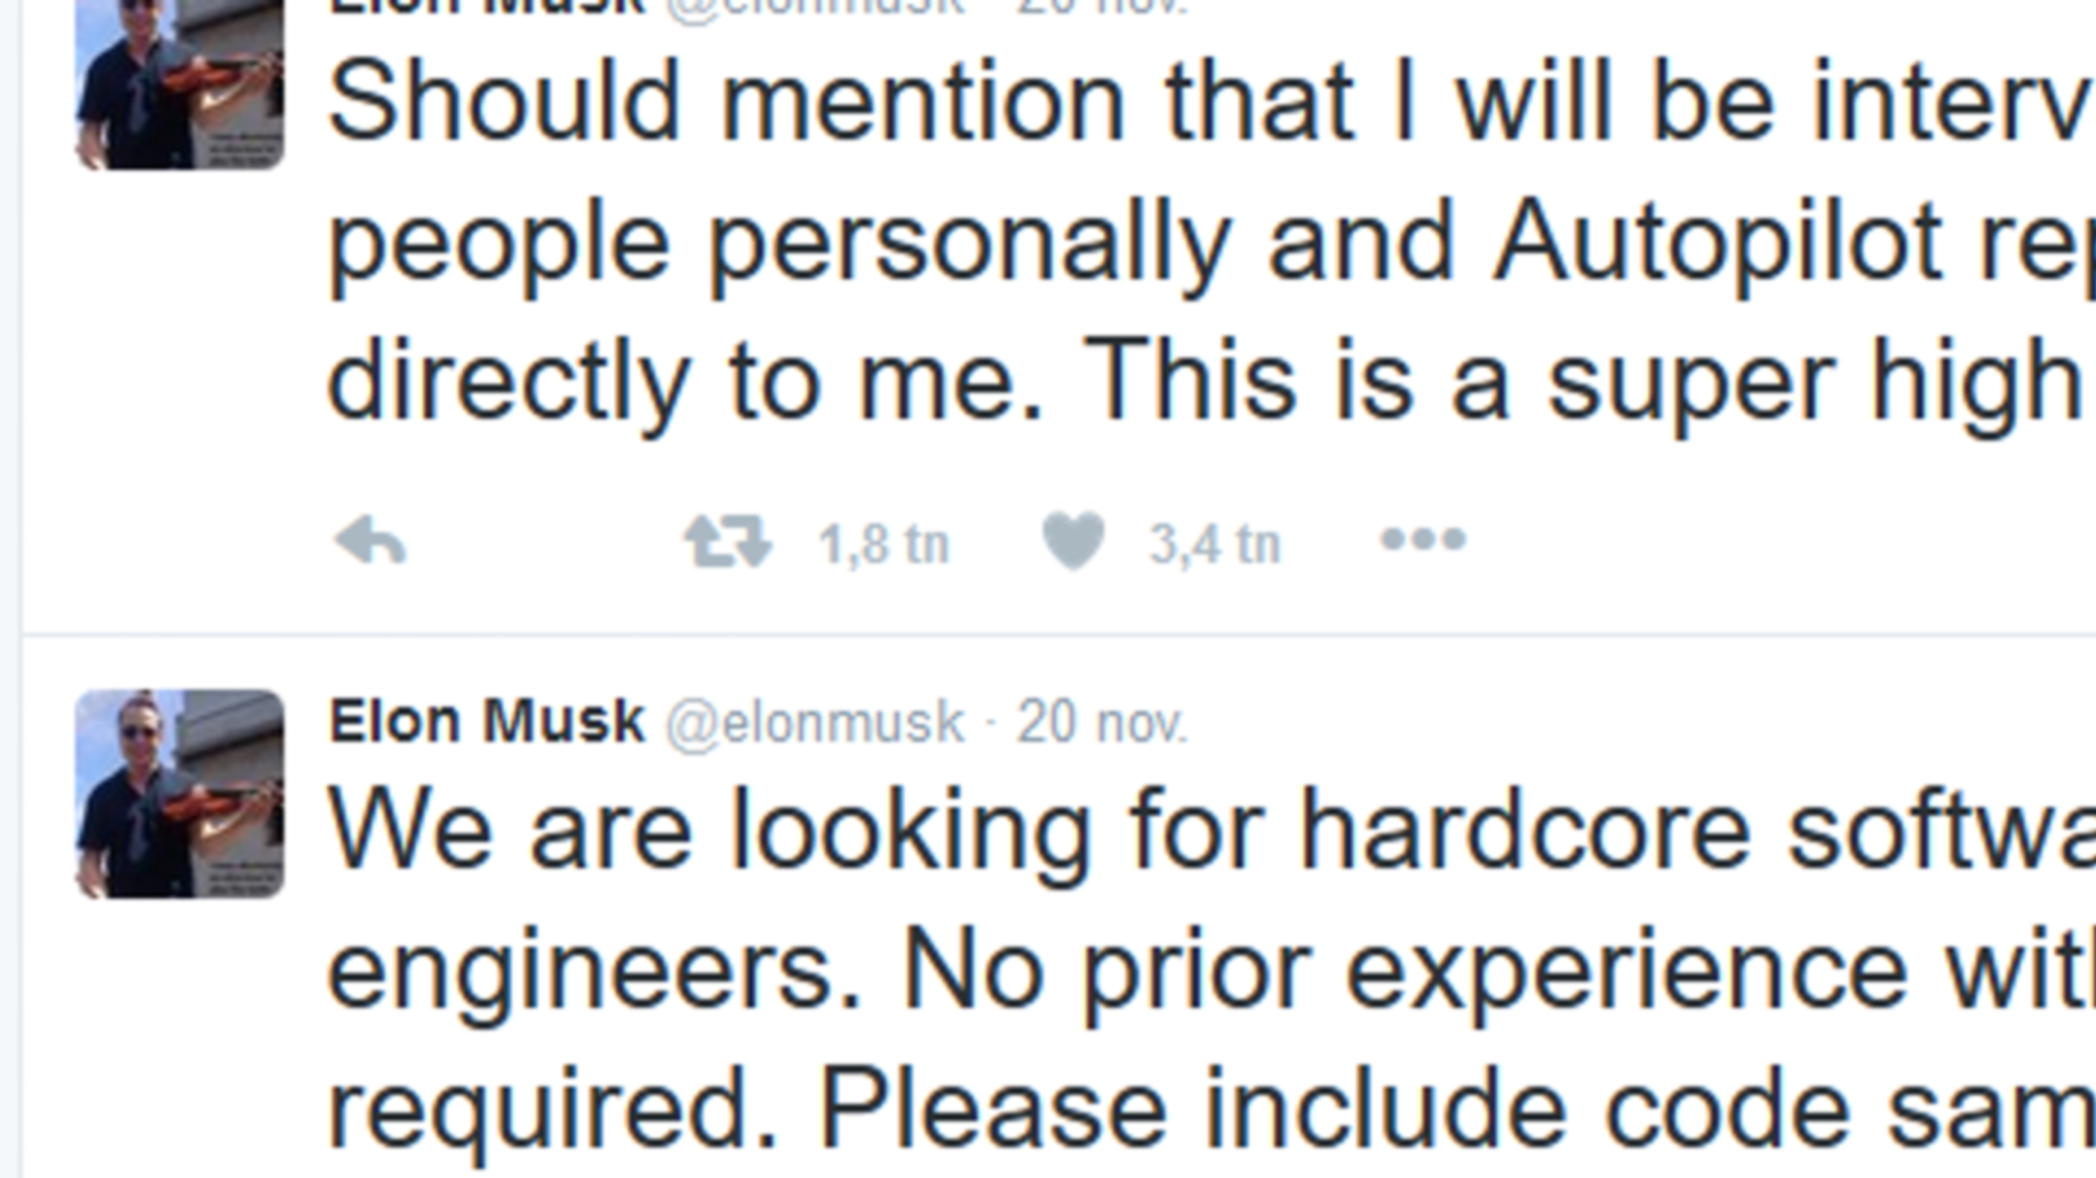Click the @elonmusk handle on the lower tweet

point(815,722)
